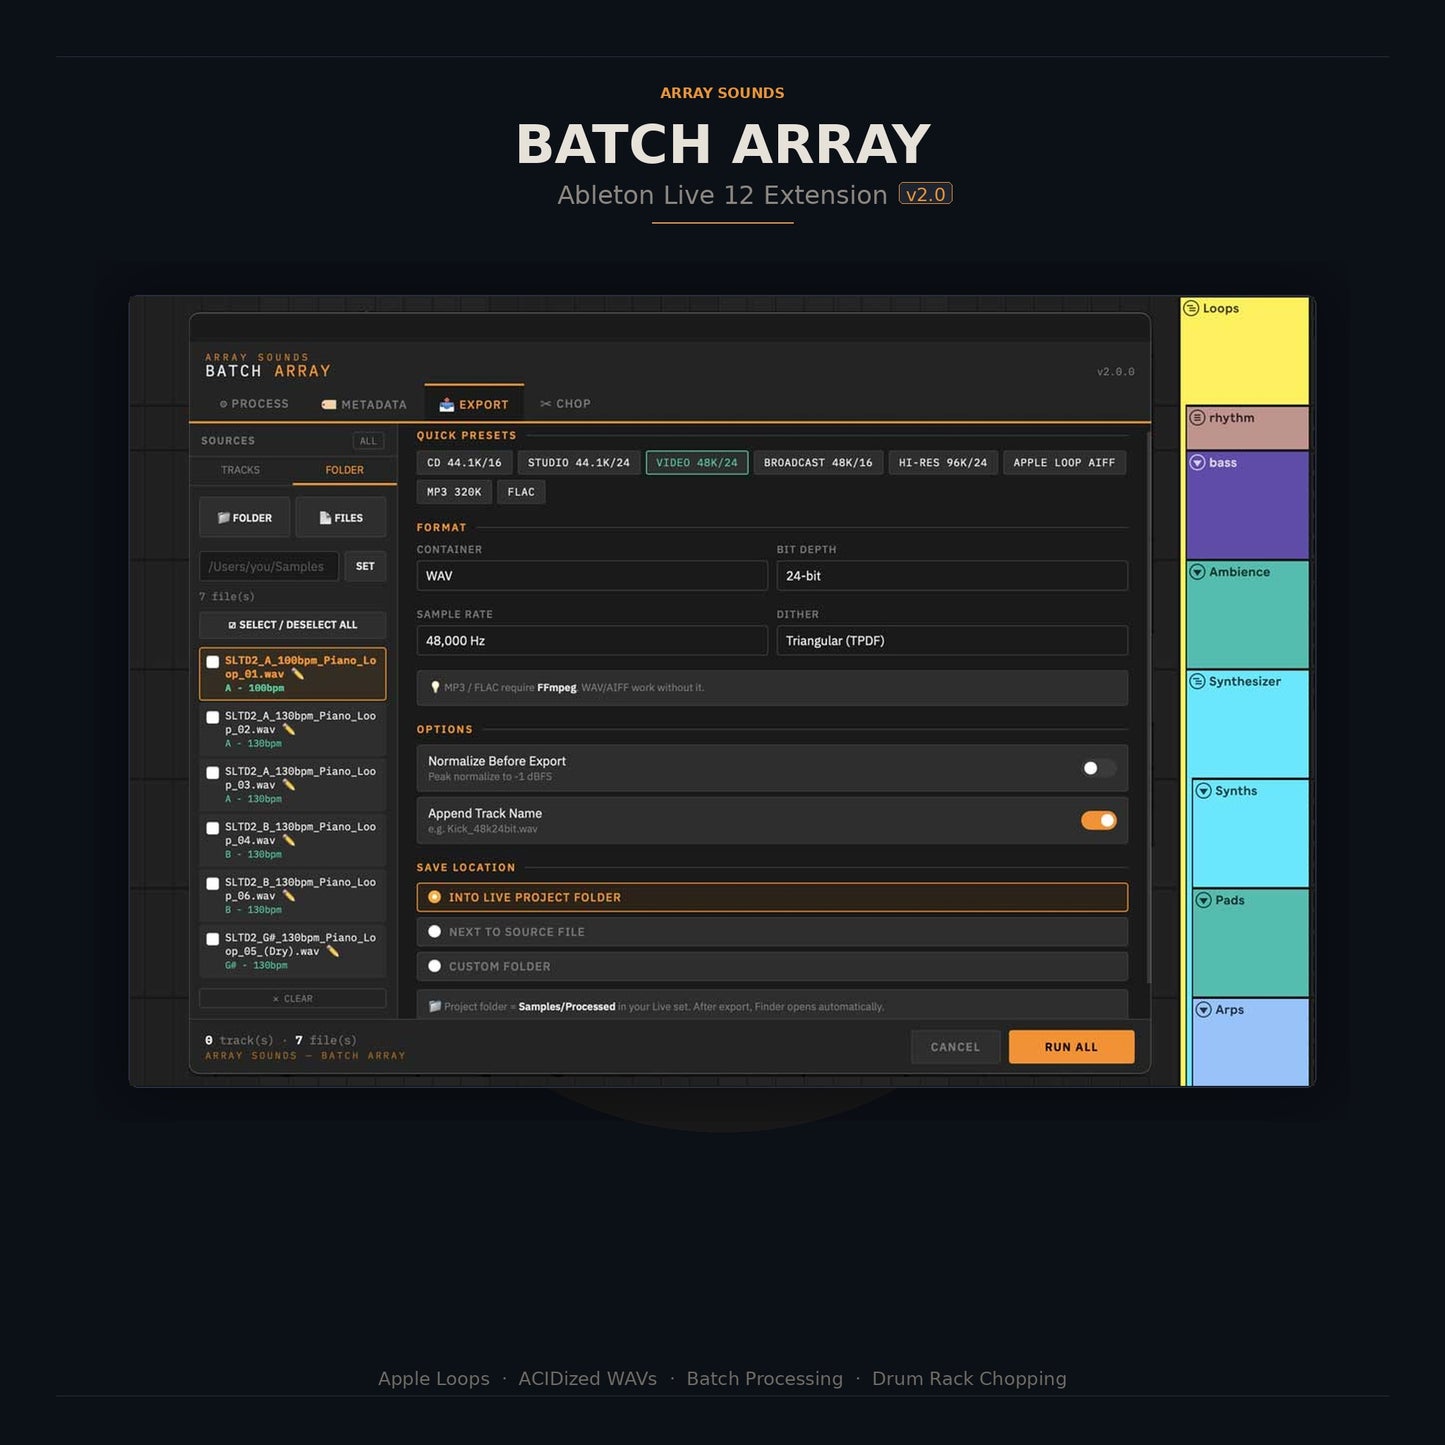This screenshot has width=1445, height=1445.
Task: Apply the MP3 320K preset
Action: tap(454, 492)
